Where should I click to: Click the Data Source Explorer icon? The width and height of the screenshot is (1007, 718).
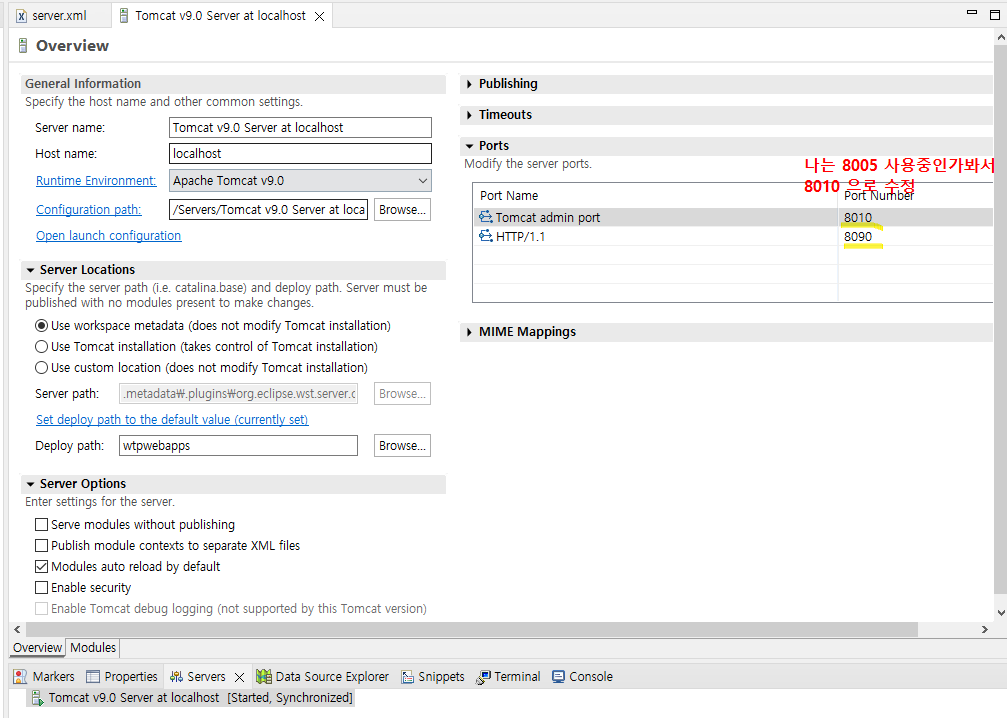click(263, 676)
